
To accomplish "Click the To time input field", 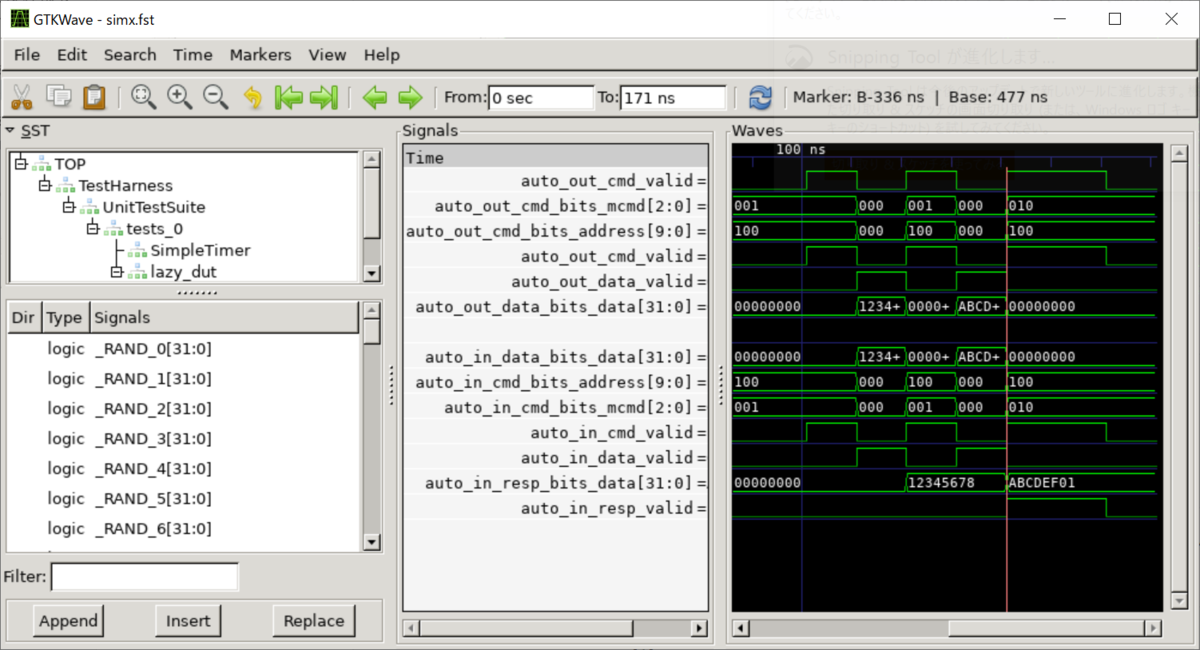I will click(673, 97).
